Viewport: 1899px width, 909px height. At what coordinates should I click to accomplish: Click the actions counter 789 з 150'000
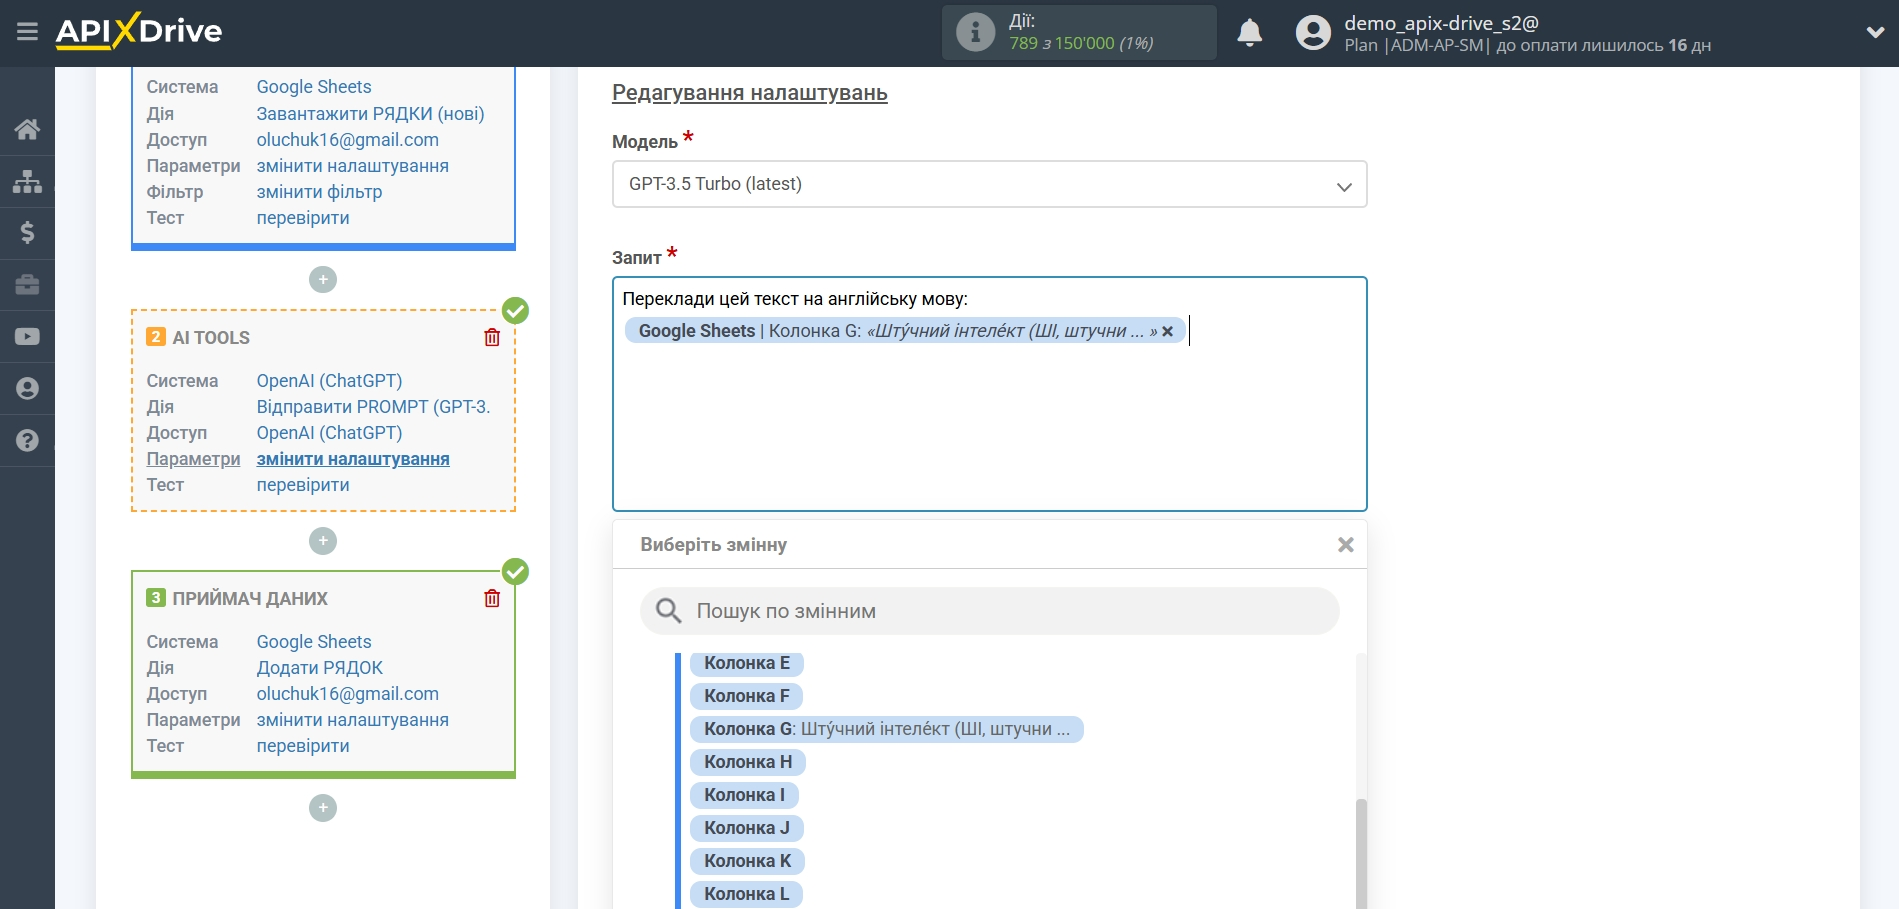coord(1081,43)
